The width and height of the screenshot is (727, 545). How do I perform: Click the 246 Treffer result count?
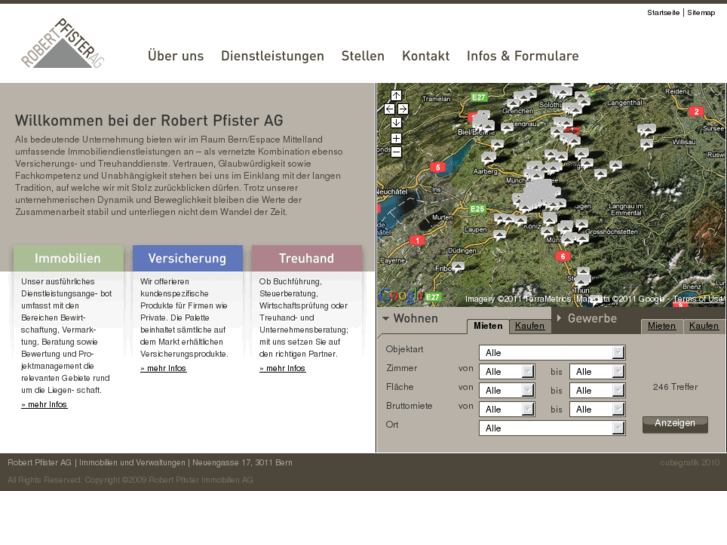click(675, 387)
